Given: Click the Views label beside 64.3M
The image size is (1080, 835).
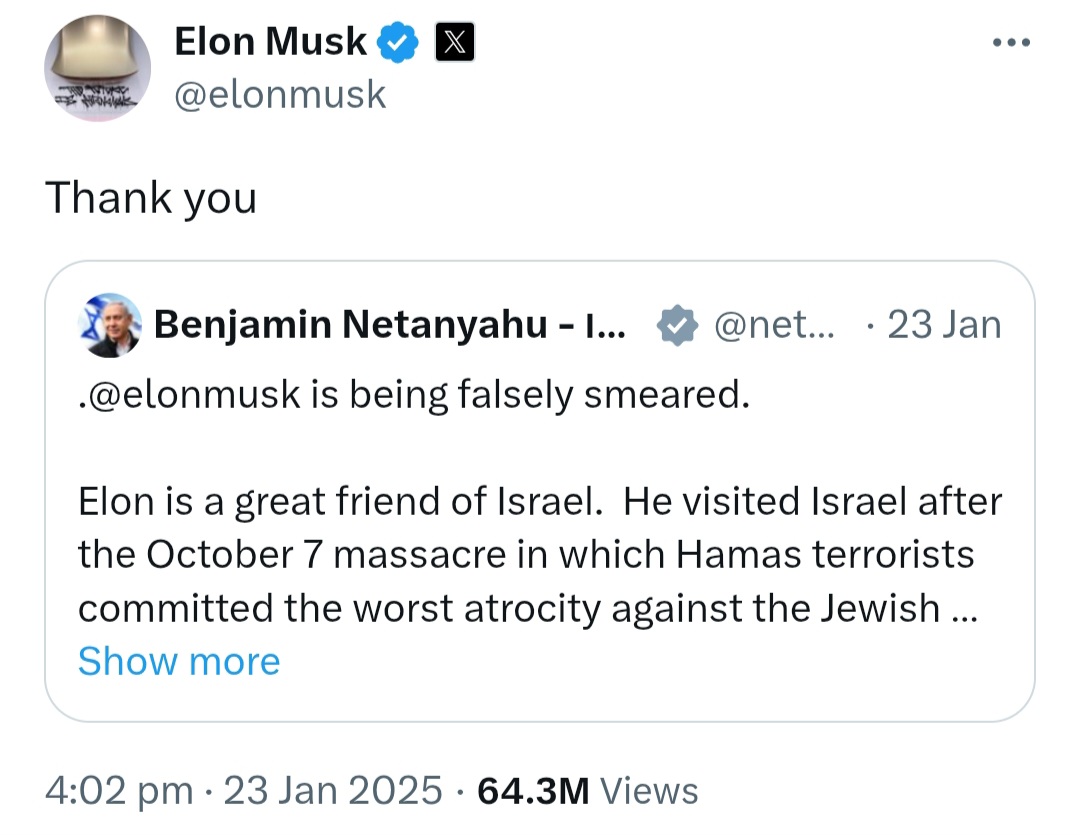Looking at the screenshot, I should click(649, 791).
